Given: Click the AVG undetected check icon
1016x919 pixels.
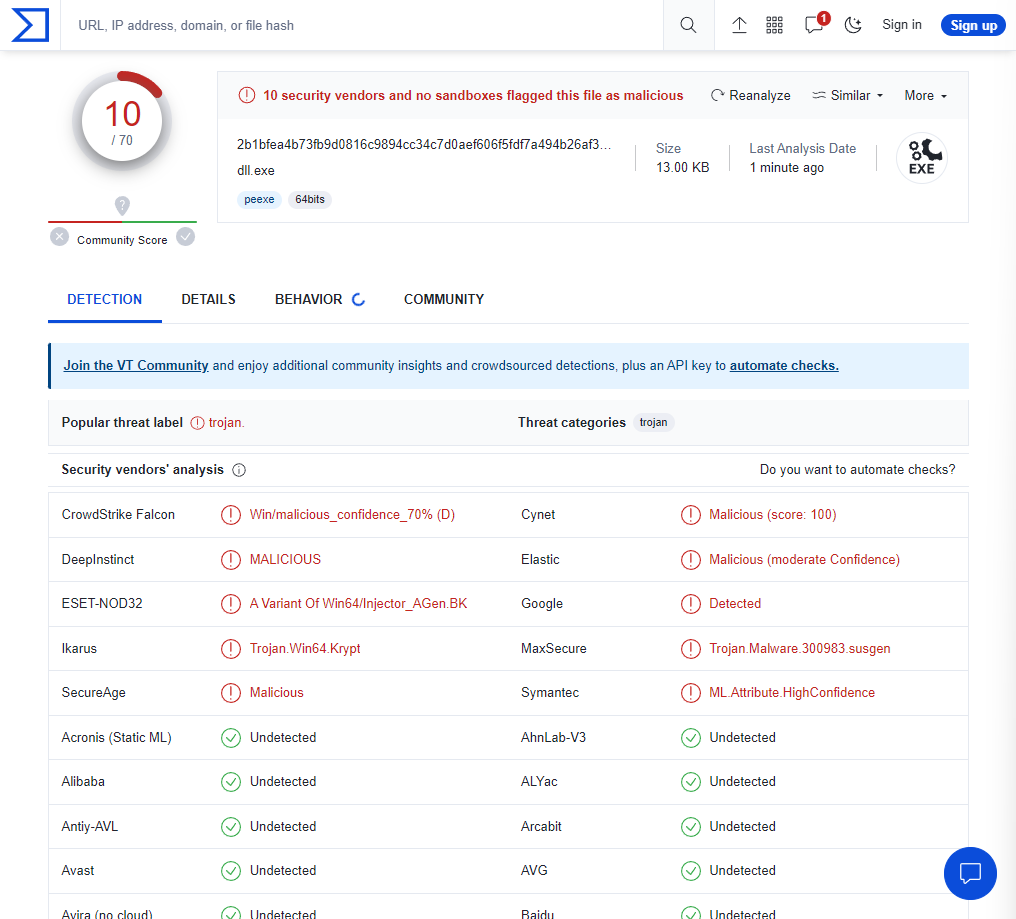Looking at the screenshot, I should (x=691, y=870).
